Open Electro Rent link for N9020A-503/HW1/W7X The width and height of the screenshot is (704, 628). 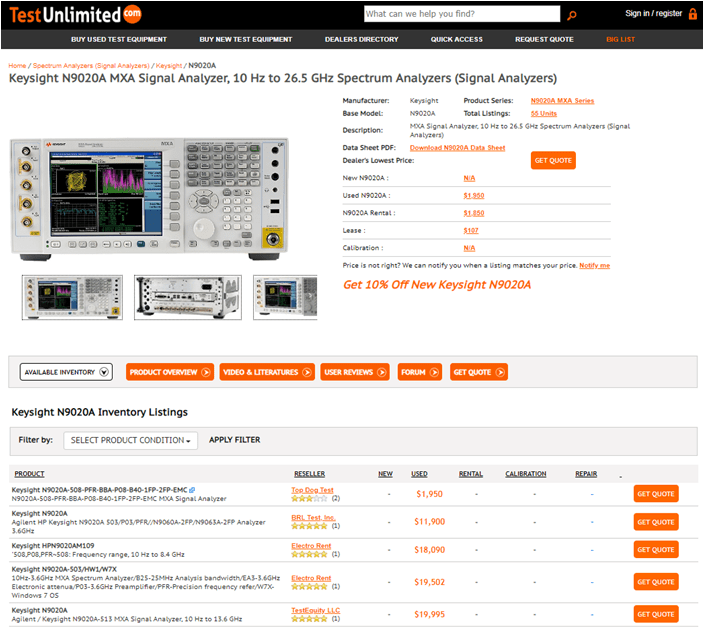pos(311,578)
